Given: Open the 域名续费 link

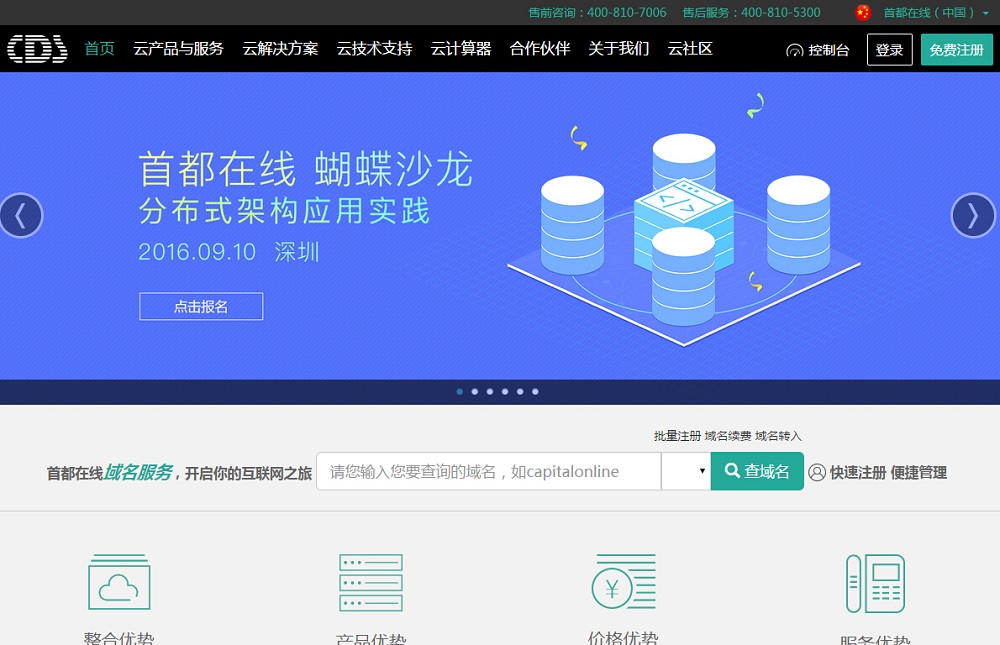Looking at the screenshot, I should 728,436.
